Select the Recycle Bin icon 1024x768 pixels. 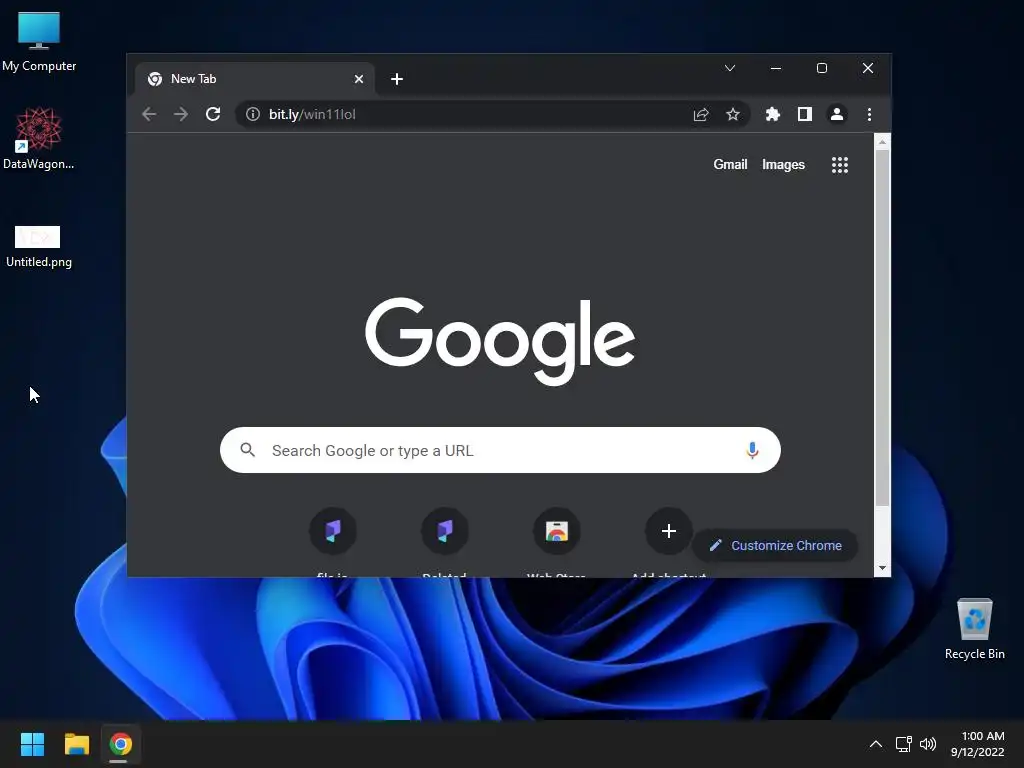pyautogui.click(x=974, y=629)
